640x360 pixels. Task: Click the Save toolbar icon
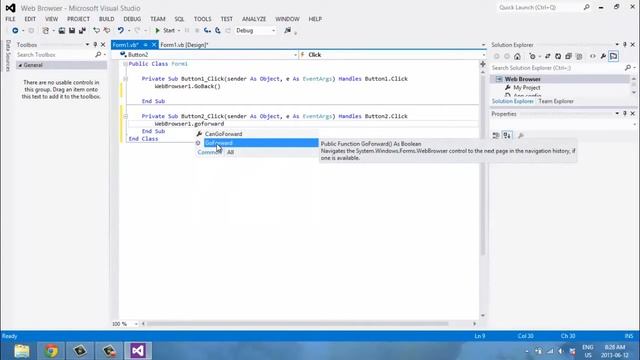(72, 31)
